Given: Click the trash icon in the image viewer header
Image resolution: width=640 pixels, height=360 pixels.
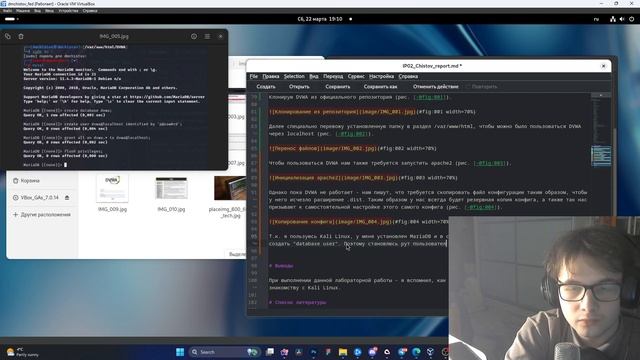Looking at the screenshot, I should click(21, 36).
